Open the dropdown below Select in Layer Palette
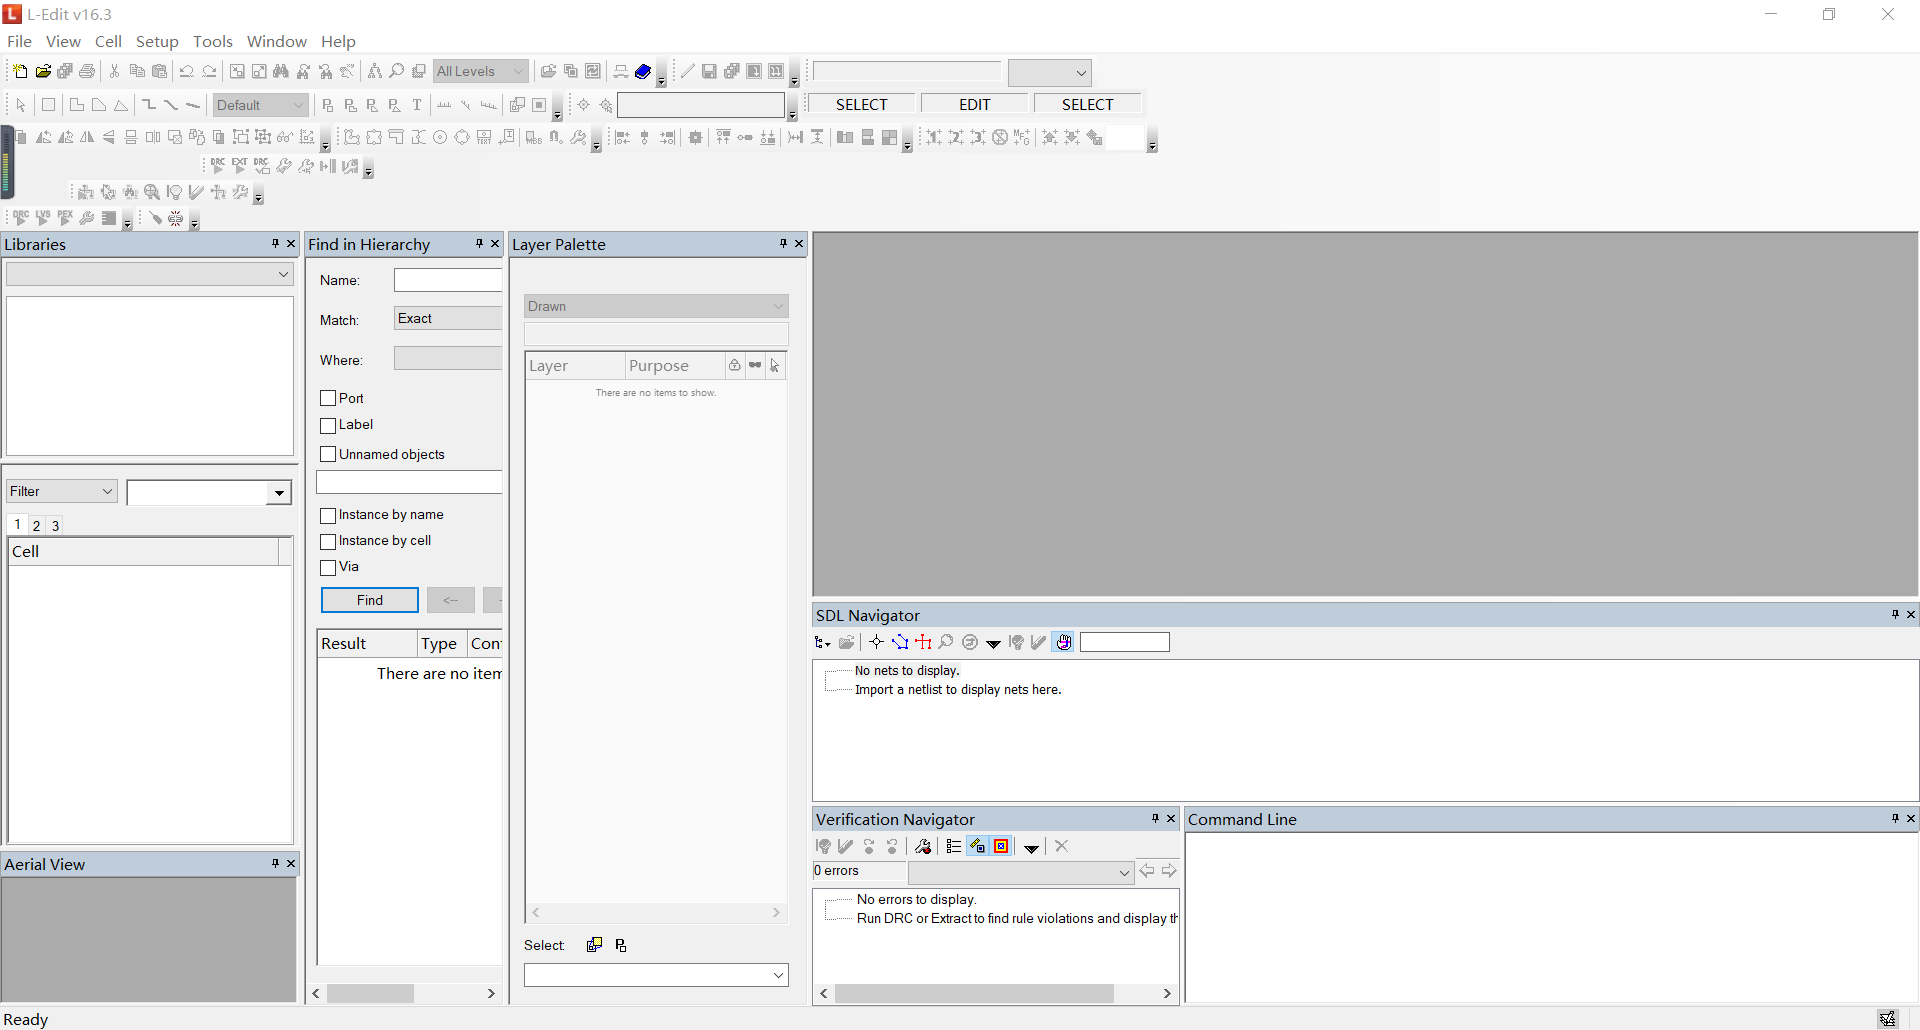This screenshot has height=1030, width=1920. point(656,975)
